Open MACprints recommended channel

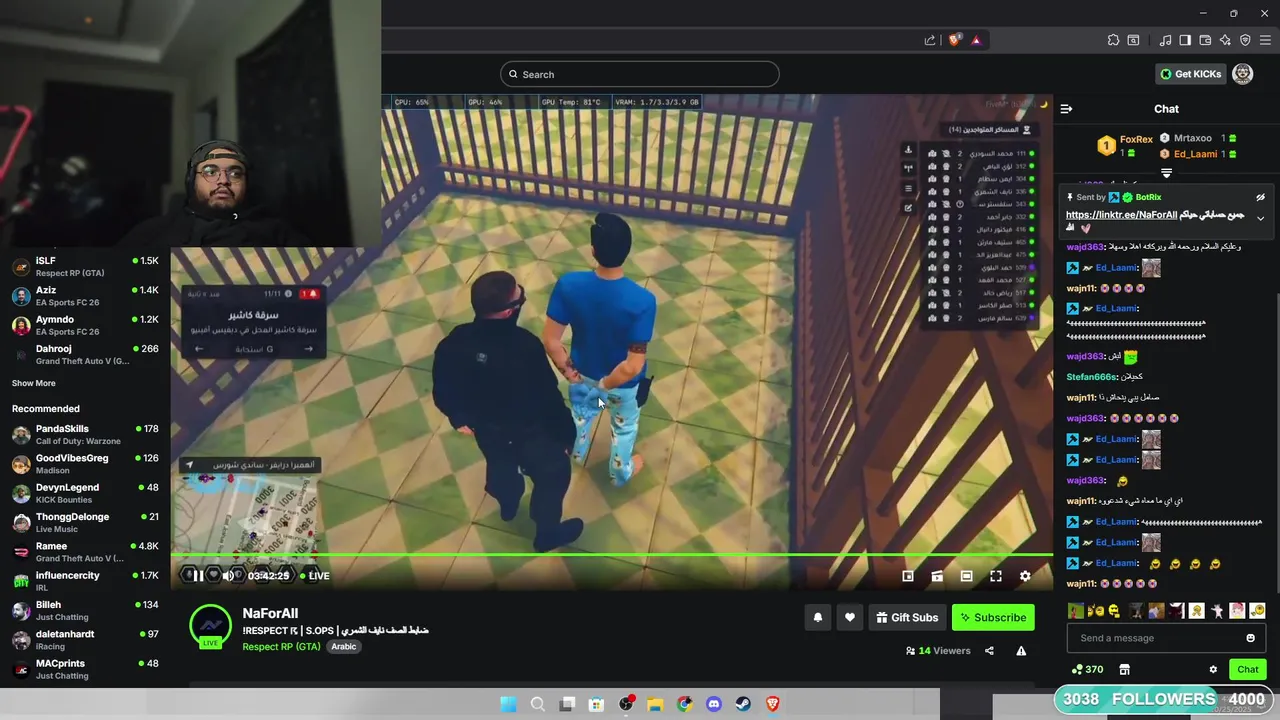pos(86,669)
